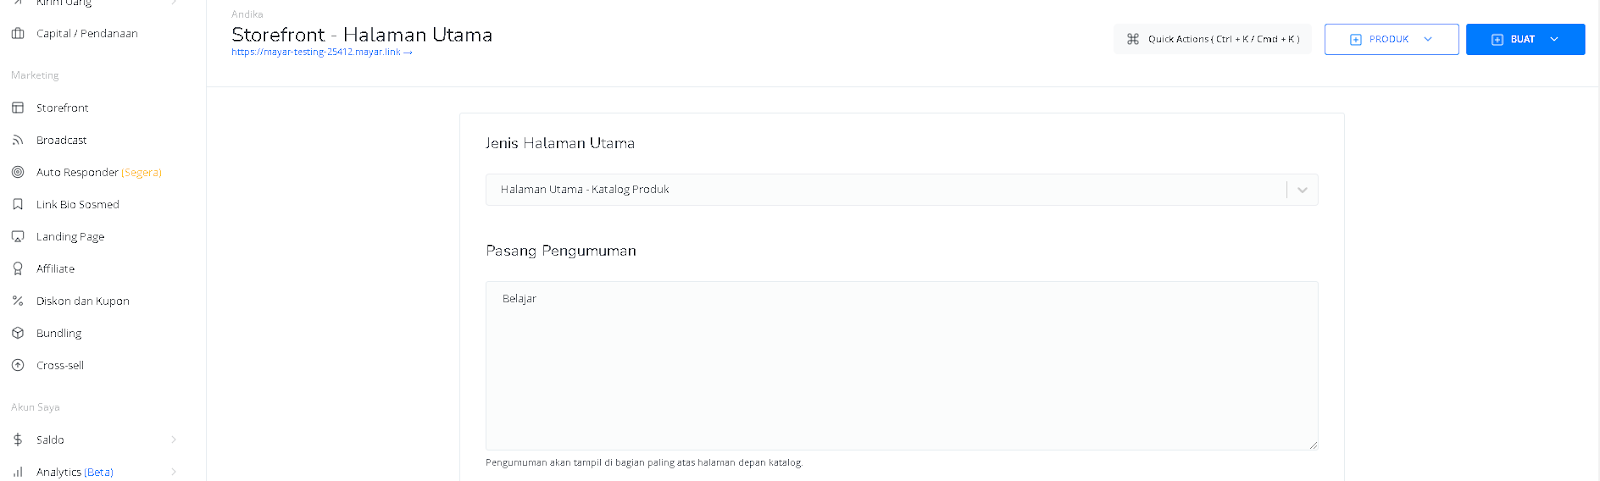This screenshot has width=1600, height=481.
Task: Open Quick Actions command palette button
Action: (1213, 39)
